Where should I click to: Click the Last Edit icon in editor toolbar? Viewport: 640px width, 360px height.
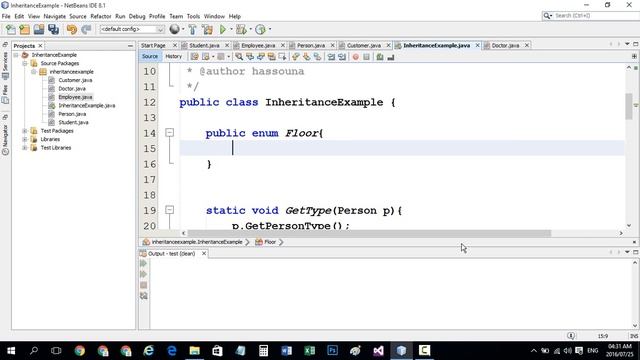pyautogui.click(x=195, y=57)
